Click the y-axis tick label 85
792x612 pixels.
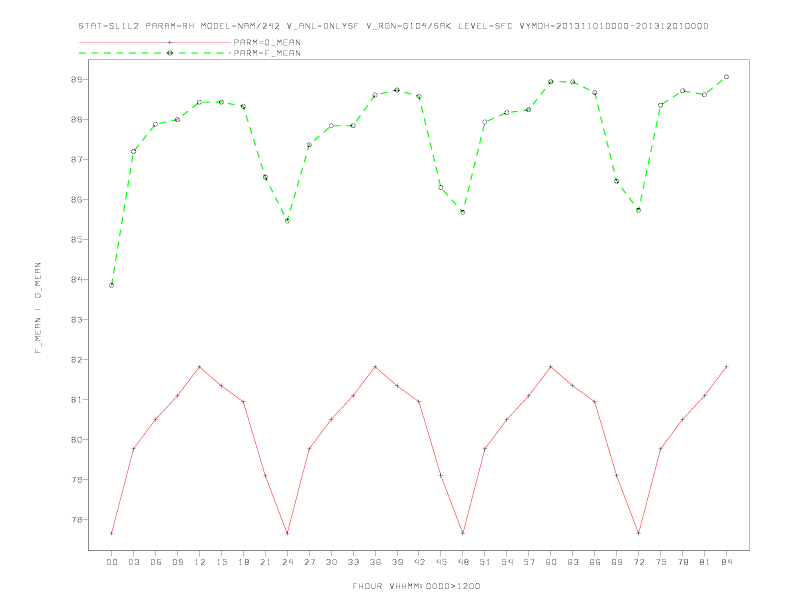tap(76, 239)
